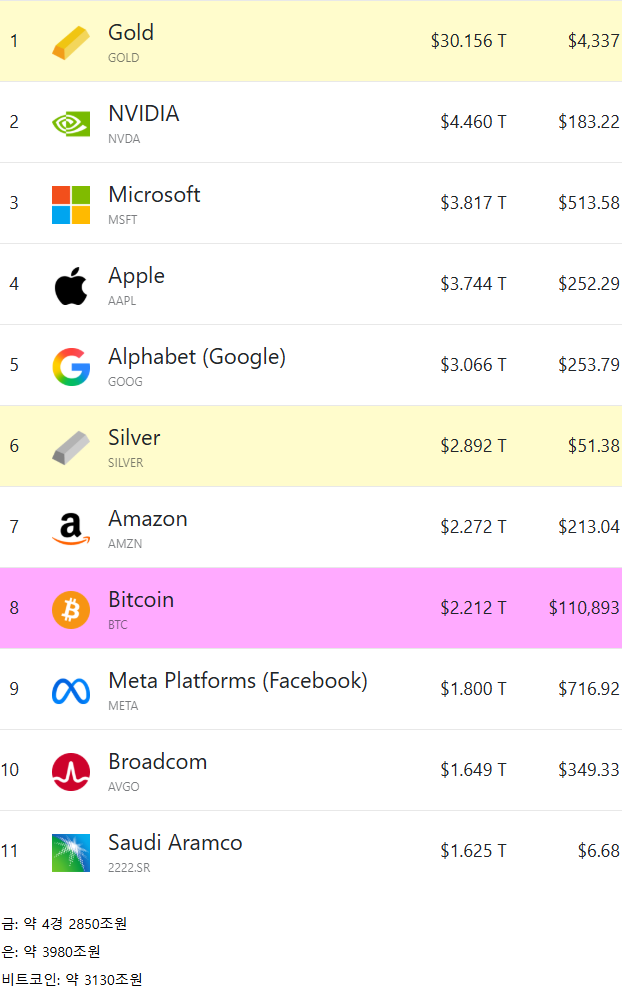Viewport: 622px width, 990px height.
Task: Click Microsoft's $513.58 price
Action: point(588,203)
